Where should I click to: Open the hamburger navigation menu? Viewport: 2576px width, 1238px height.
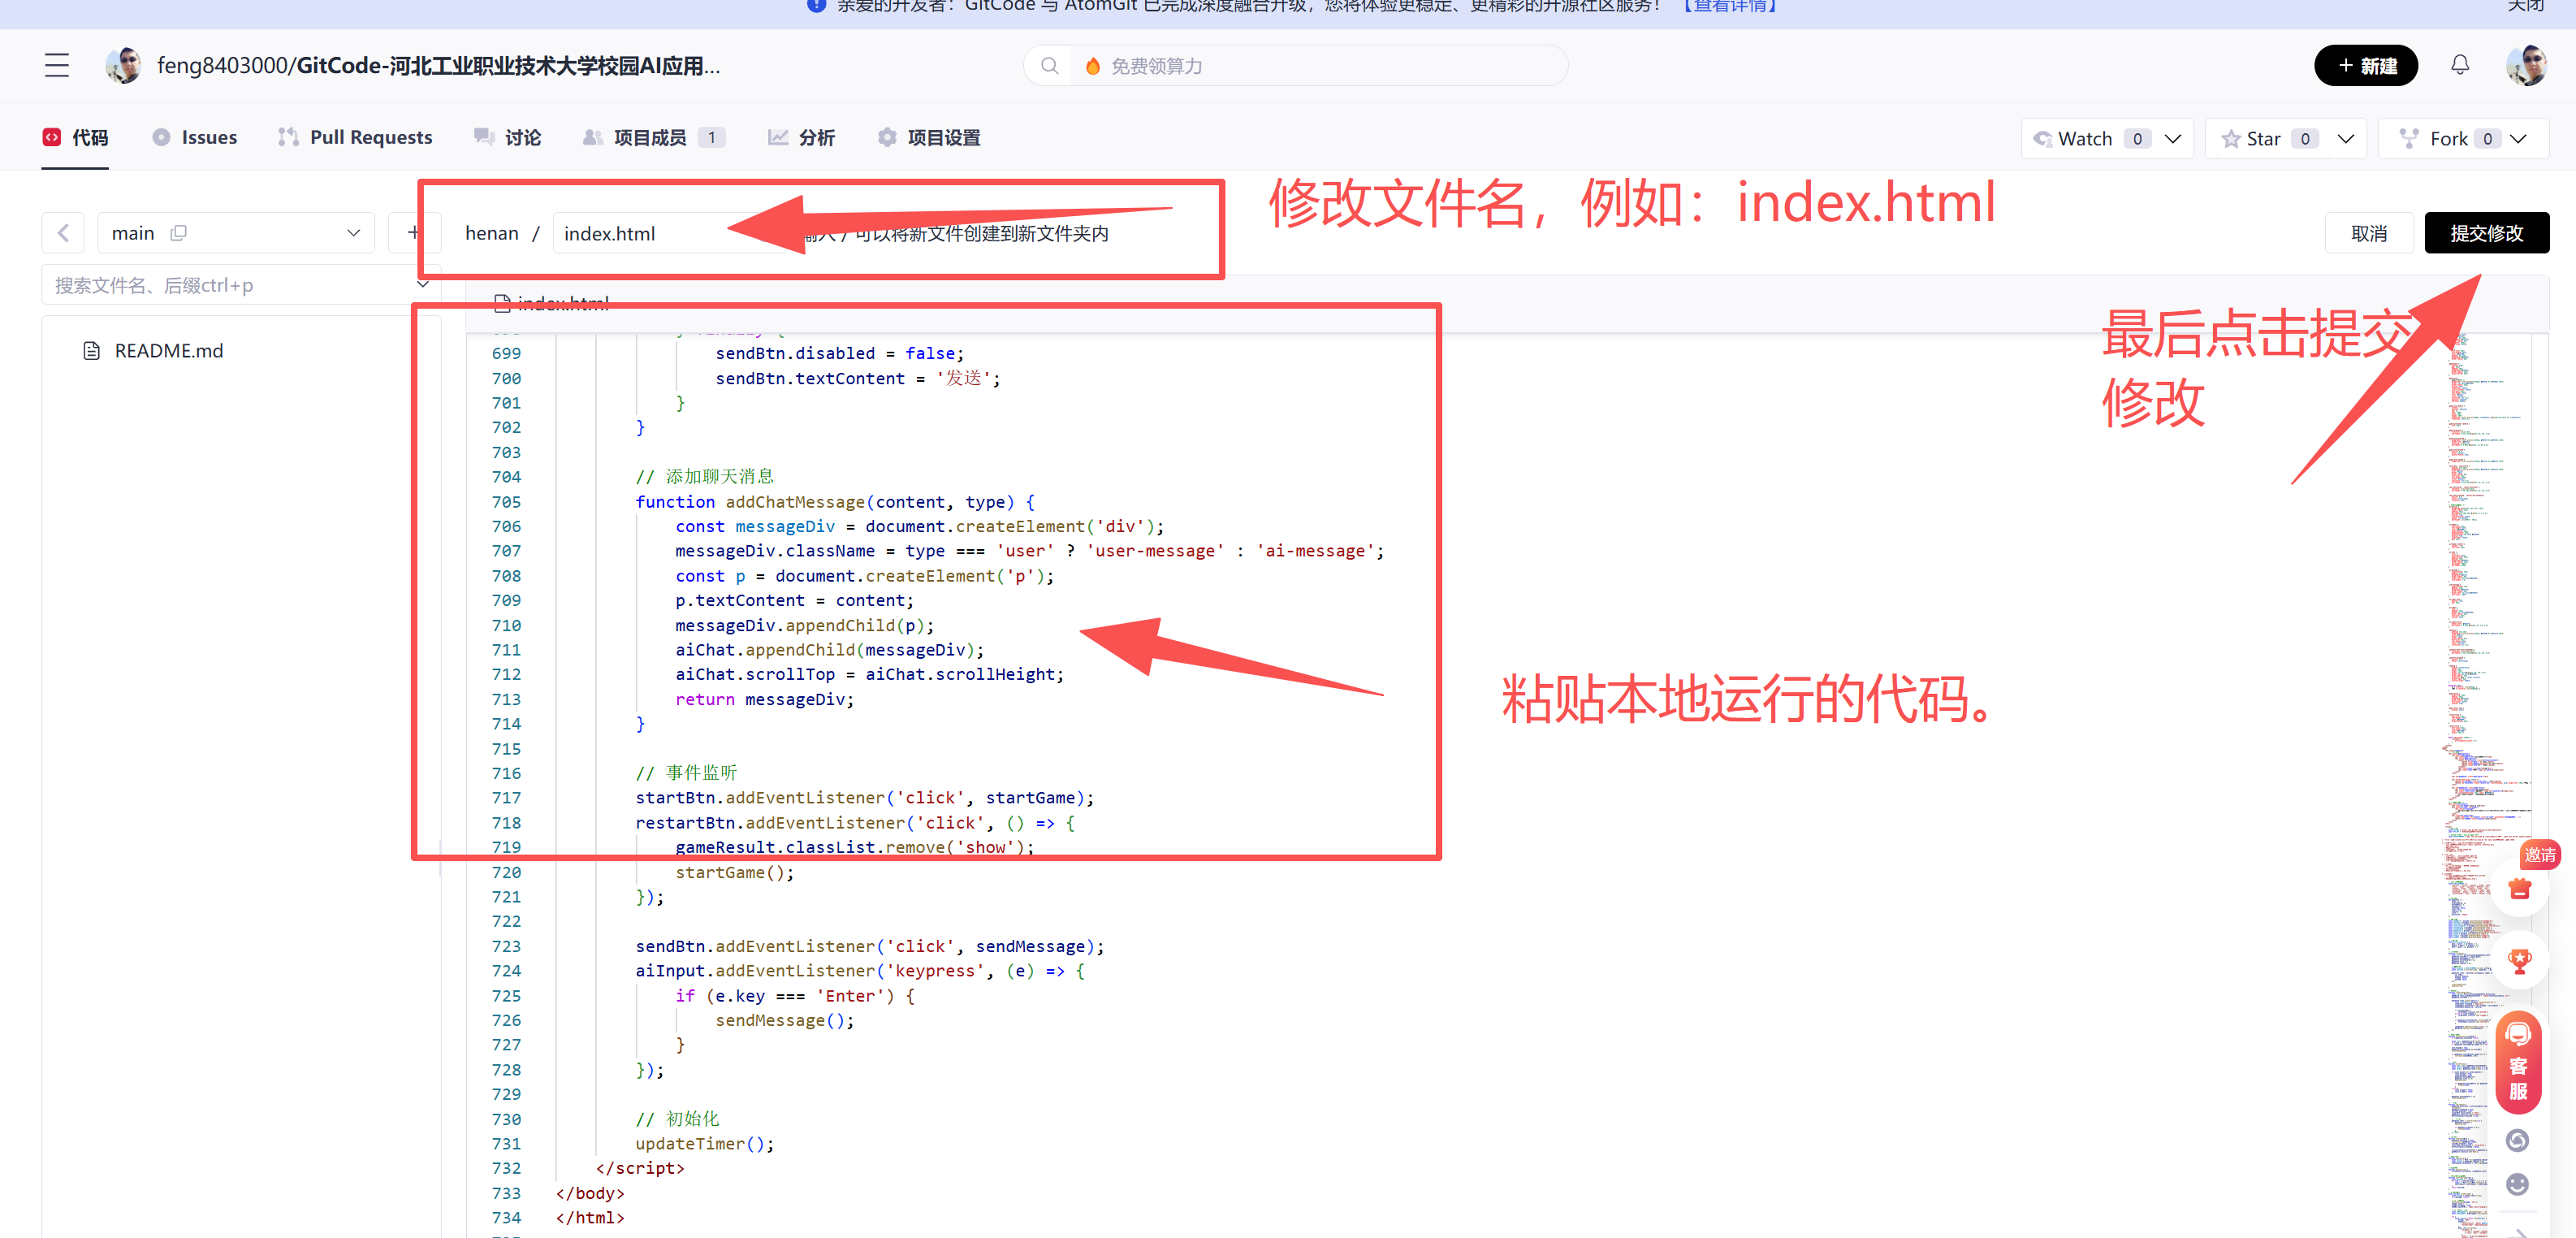[x=57, y=66]
